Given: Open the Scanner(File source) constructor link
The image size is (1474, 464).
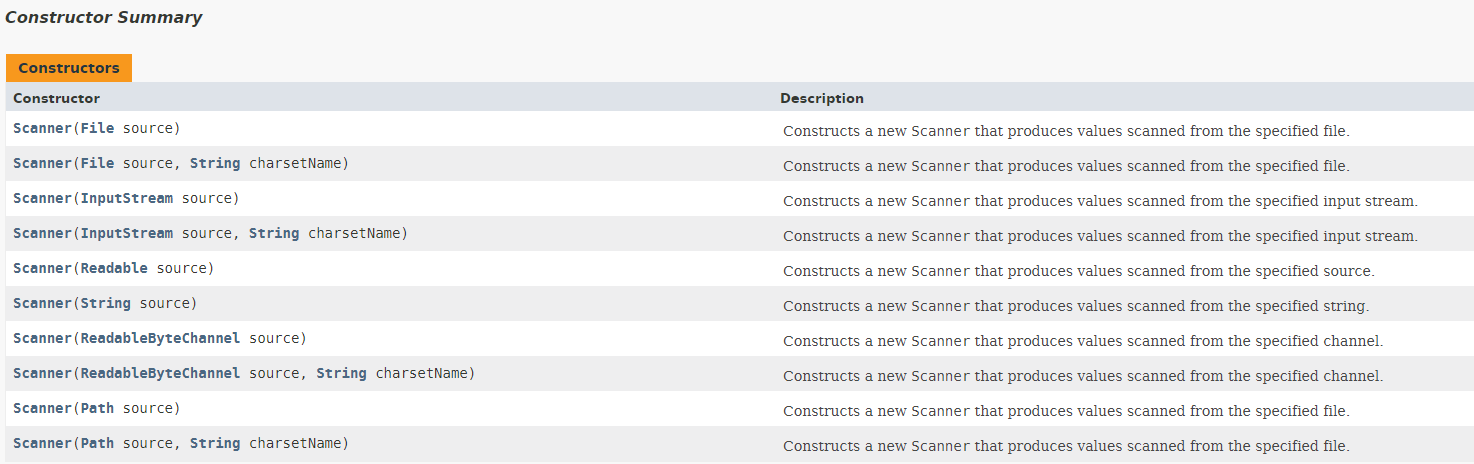Looking at the screenshot, I should 42,128.
